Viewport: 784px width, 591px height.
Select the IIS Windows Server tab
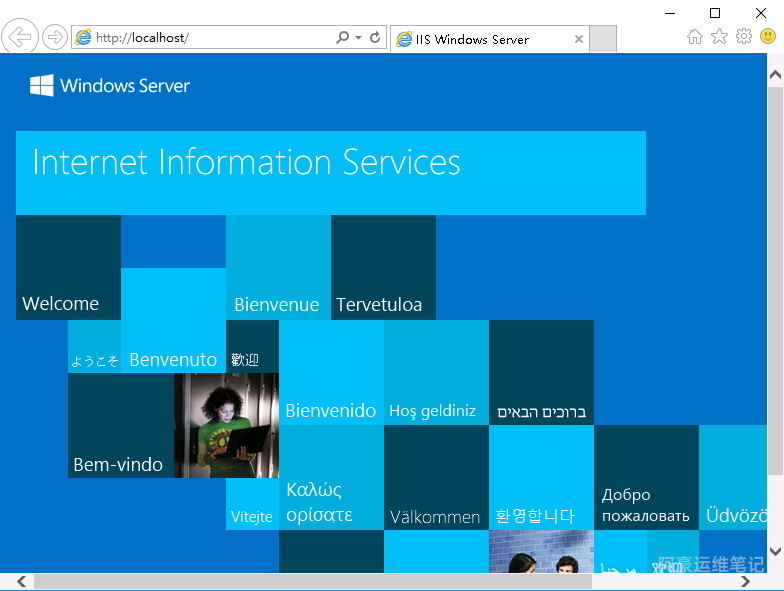(x=482, y=39)
